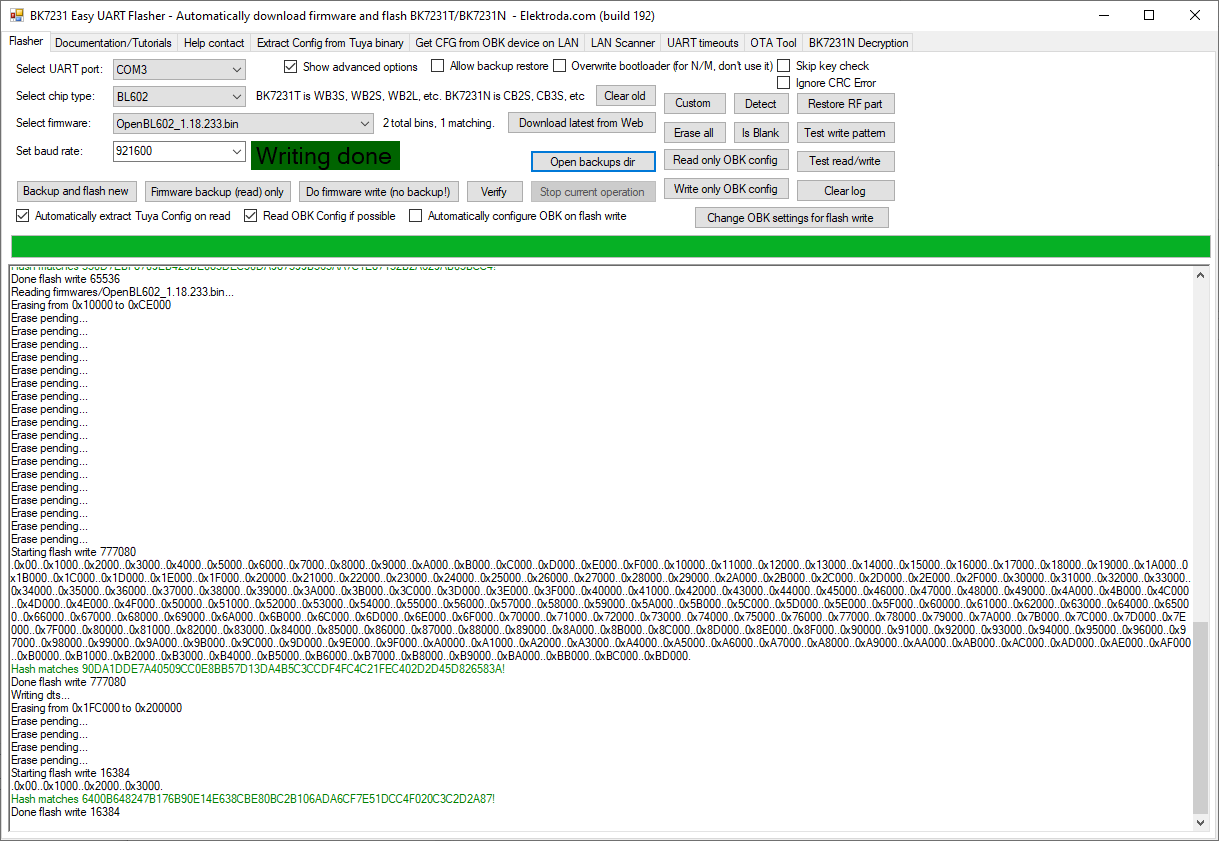Click the log scrollbar up arrow

coord(1201,275)
